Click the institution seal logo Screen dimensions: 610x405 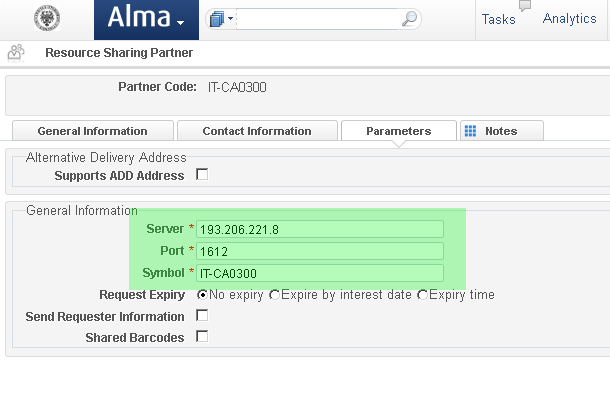click(47, 18)
